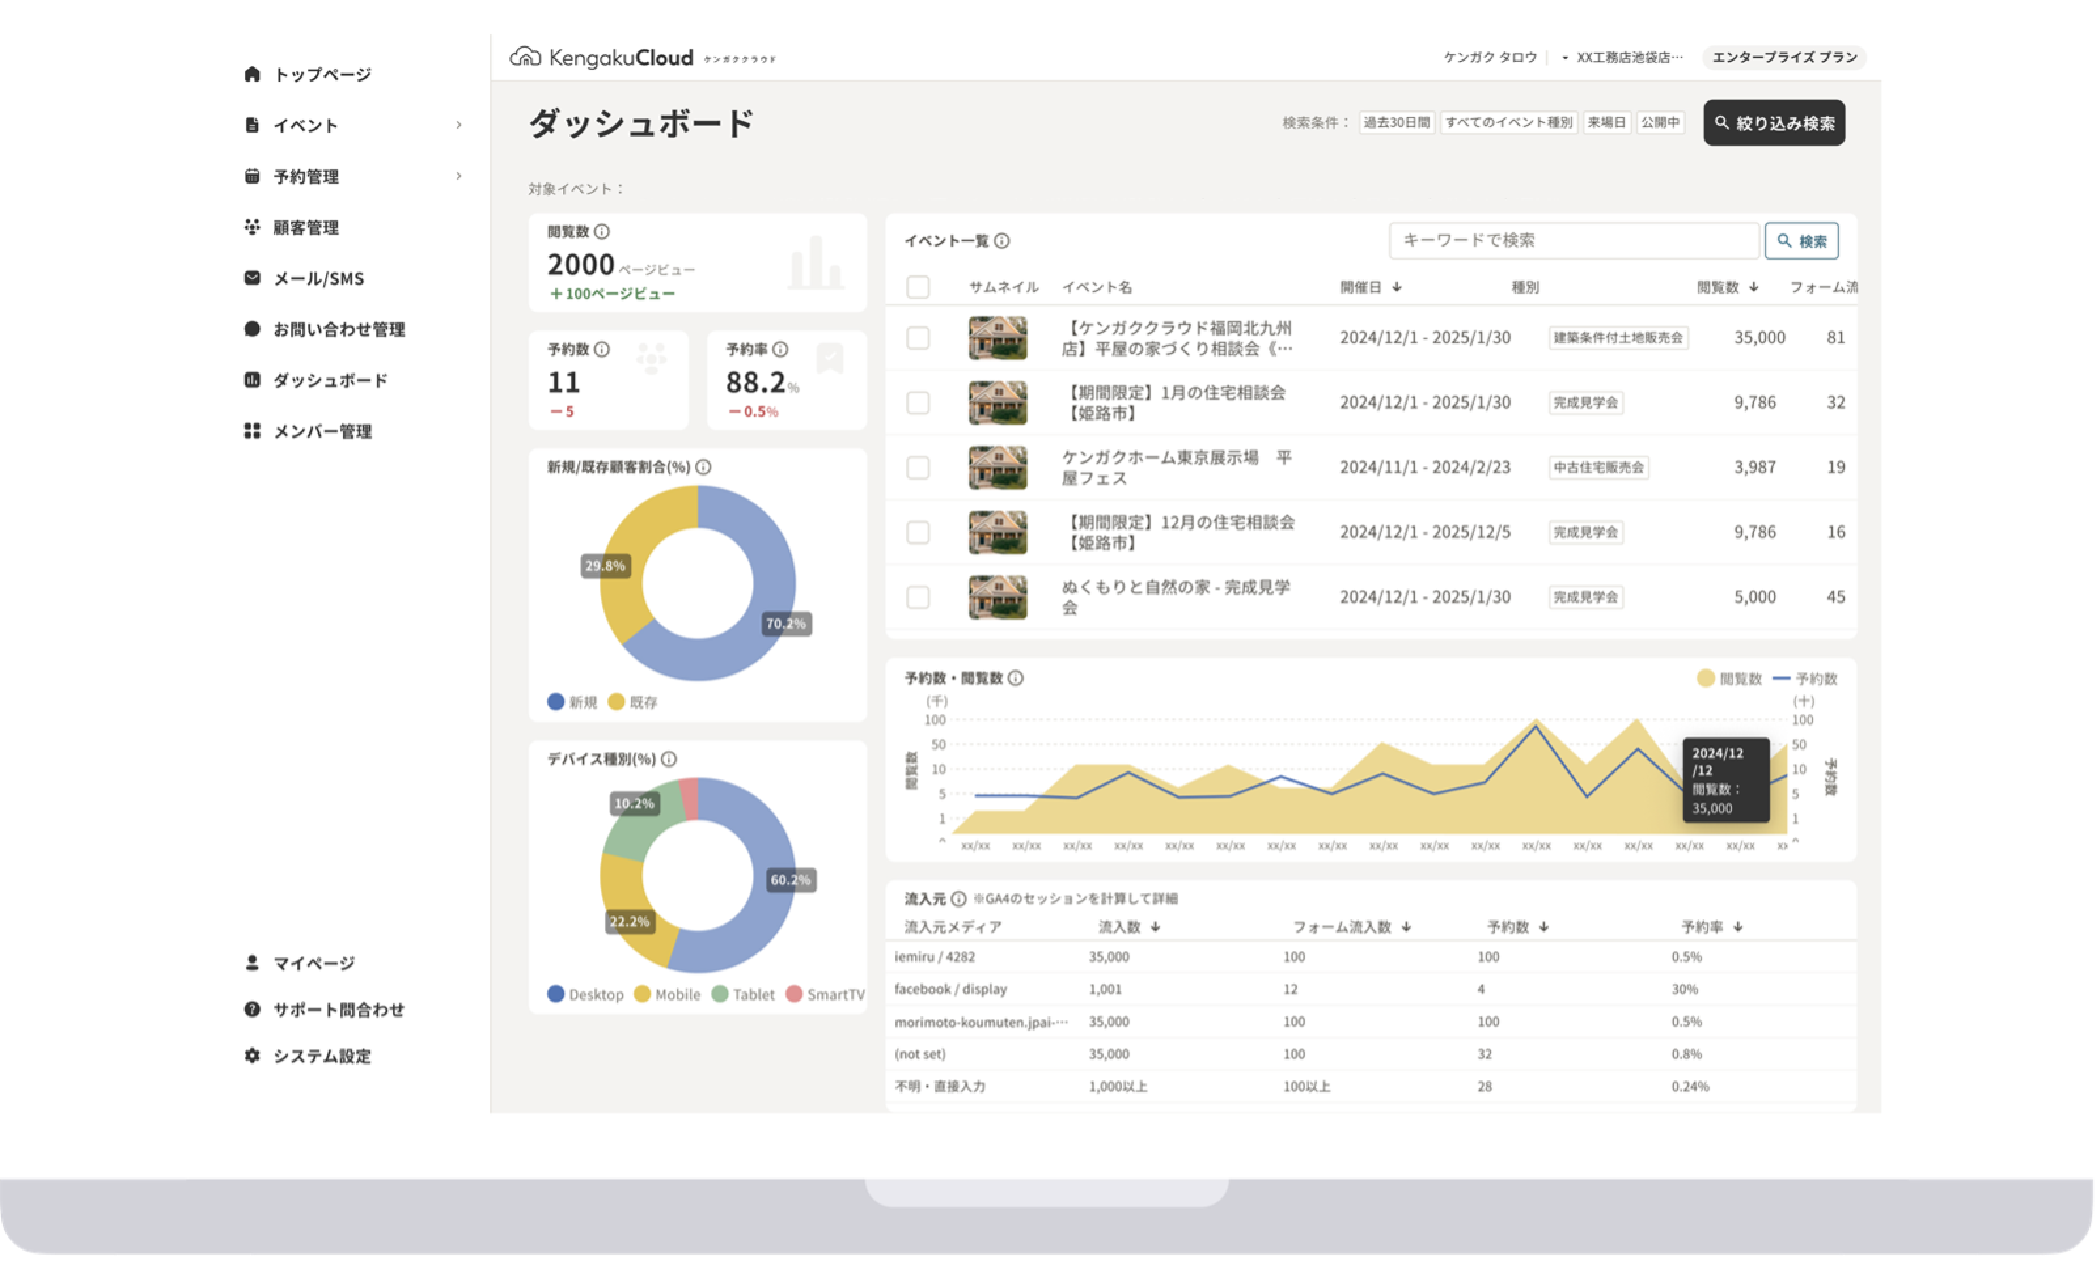Click the 絞り込み検索 button
This screenshot has width=2100, height=1272.
tap(1774, 123)
